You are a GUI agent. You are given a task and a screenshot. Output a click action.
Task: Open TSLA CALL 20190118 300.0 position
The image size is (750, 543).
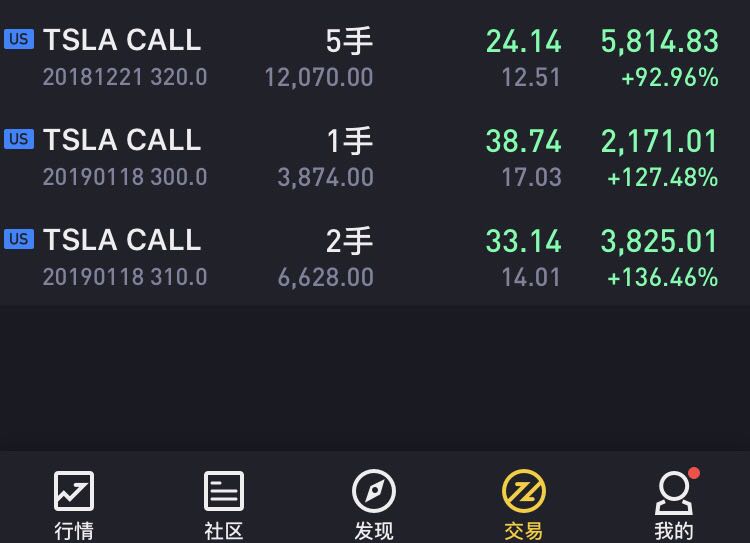(375, 157)
